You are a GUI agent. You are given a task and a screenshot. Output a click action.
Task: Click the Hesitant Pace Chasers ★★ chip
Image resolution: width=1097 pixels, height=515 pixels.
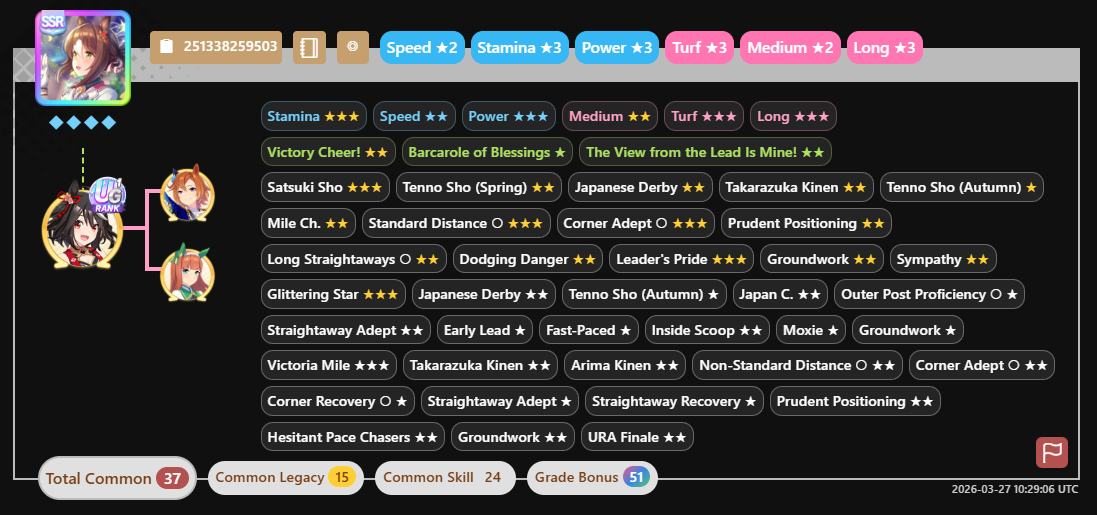point(353,437)
